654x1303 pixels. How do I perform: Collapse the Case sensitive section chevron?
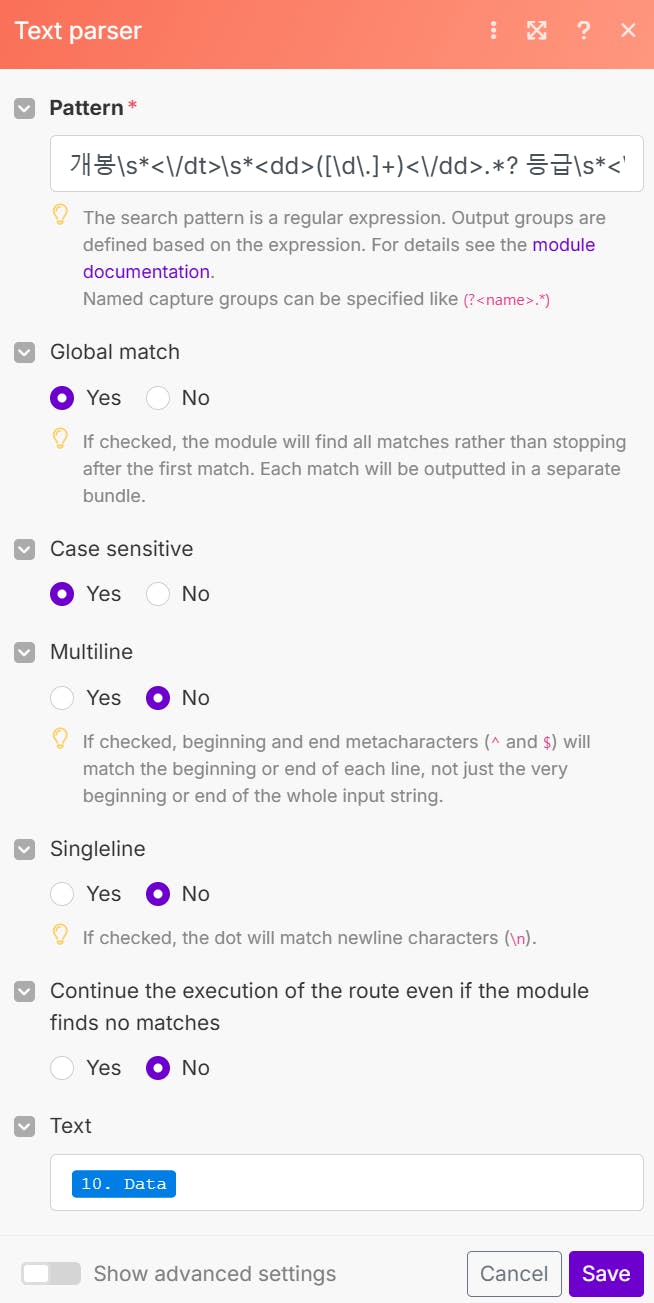pos(25,549)
